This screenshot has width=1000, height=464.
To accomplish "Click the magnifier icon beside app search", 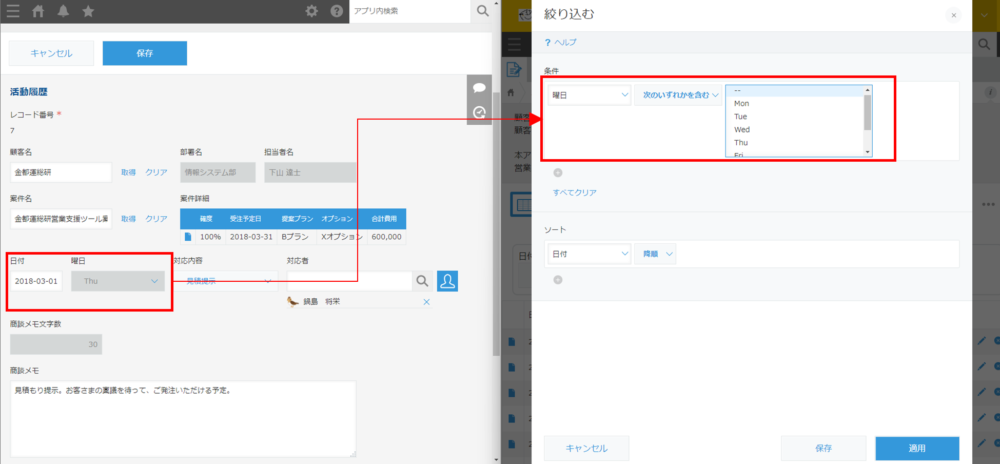I will (484, 11).
